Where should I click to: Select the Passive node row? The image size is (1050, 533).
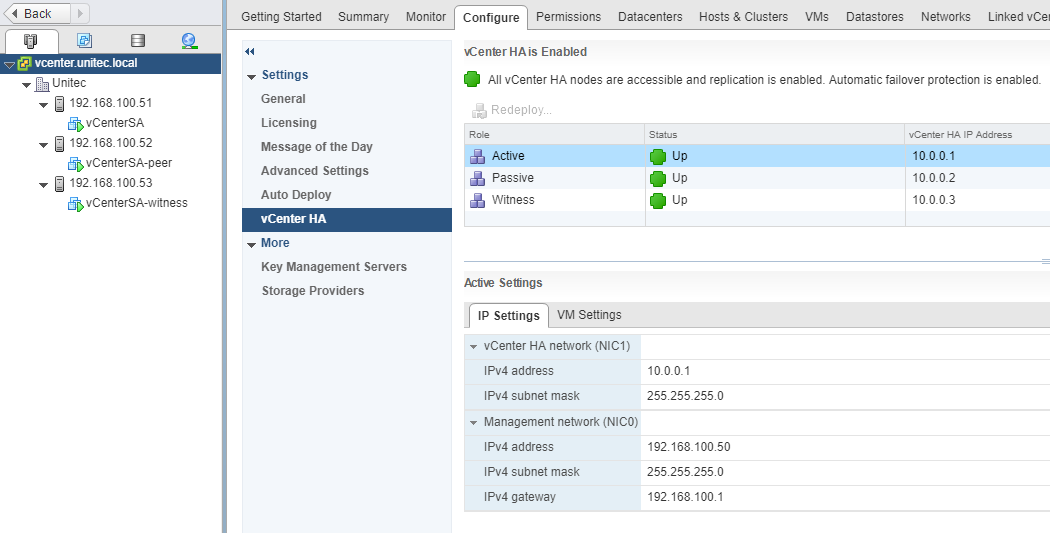pos(757,178)
